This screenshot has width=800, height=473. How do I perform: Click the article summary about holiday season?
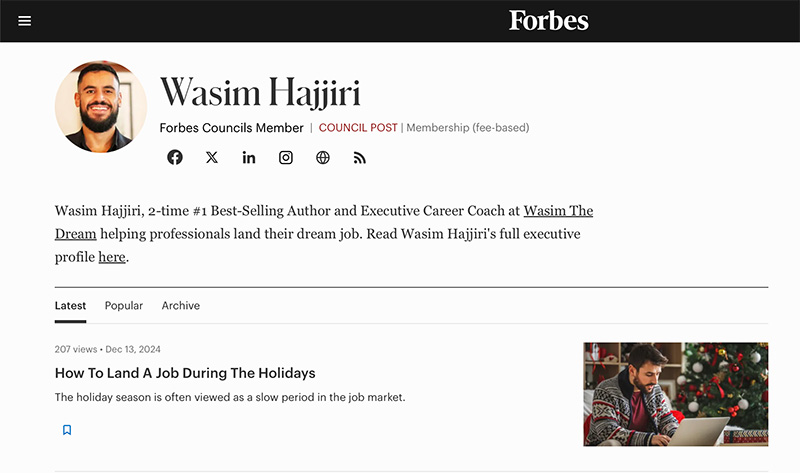[230, 397]
